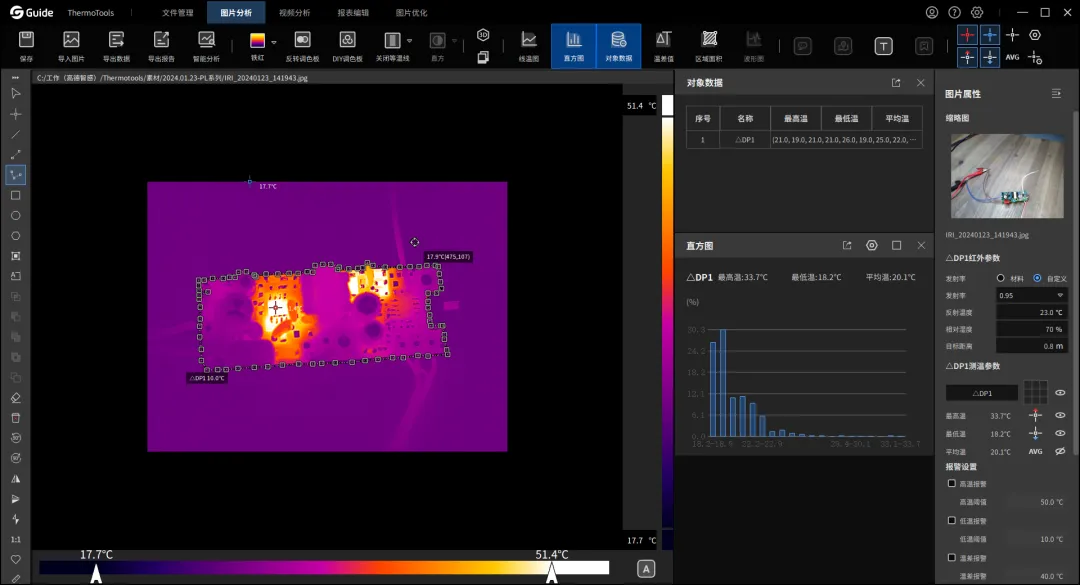Open the 线温图 line temperature chart
This screenshot has width=1080, height=585.
528,45
